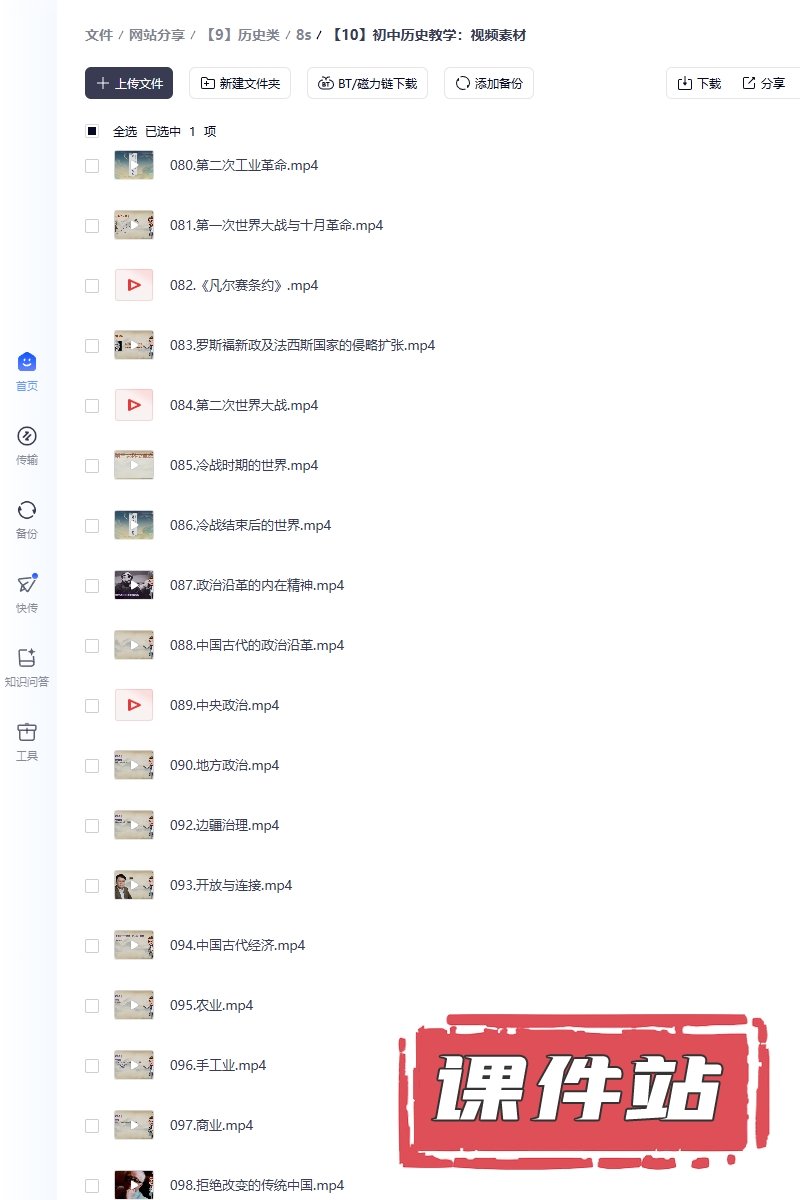
Task: Click the 添加备份 add backup button
Action: pos(489,83)
